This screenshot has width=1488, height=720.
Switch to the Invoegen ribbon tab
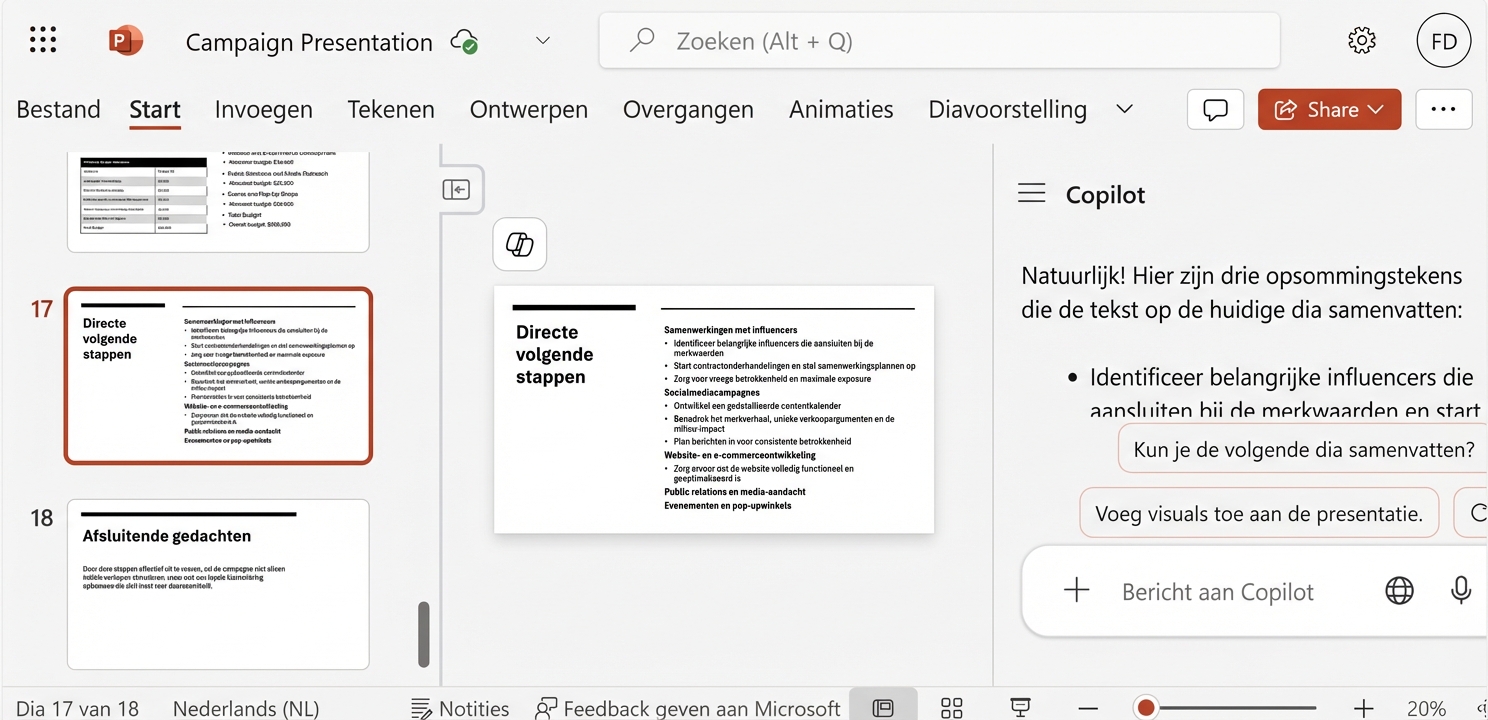263,109
